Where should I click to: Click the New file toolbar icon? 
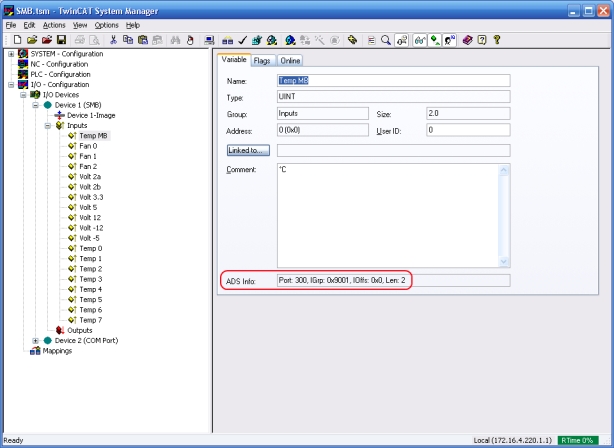click(17, 40)
